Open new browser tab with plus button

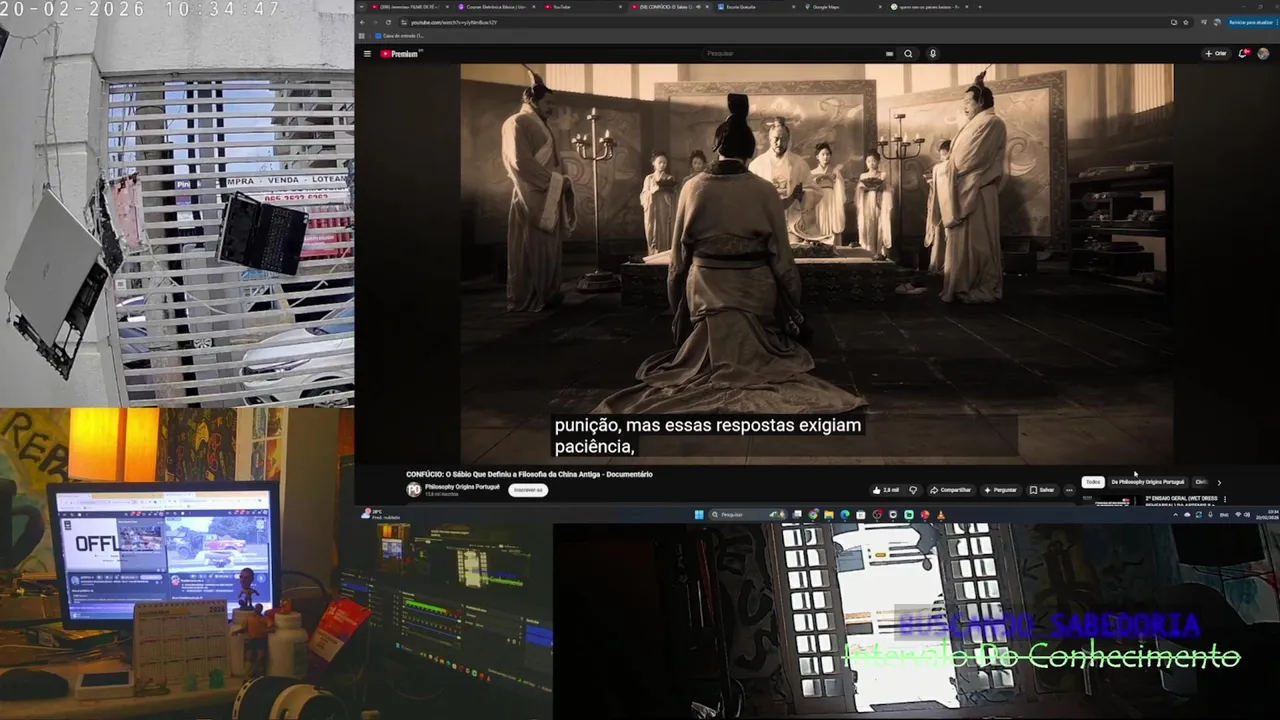click(x=980, y=7)
